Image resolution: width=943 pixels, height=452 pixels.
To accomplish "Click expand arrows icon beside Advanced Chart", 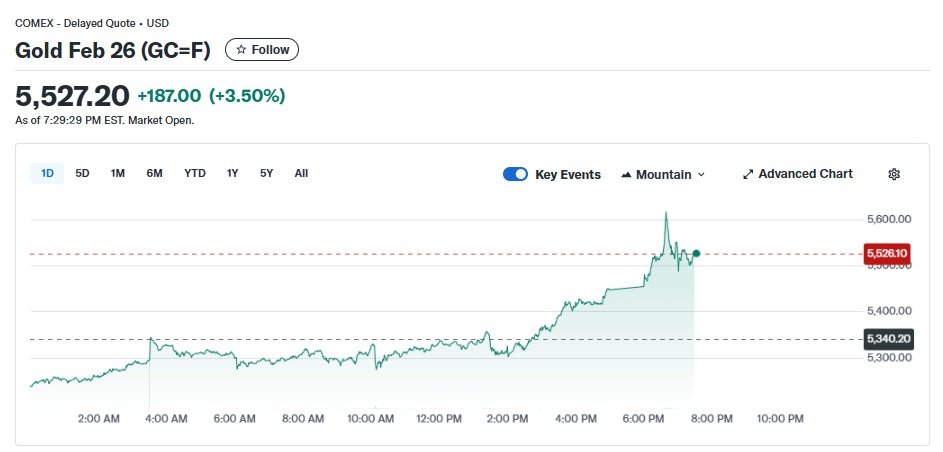I will click(x=748, y=174).
